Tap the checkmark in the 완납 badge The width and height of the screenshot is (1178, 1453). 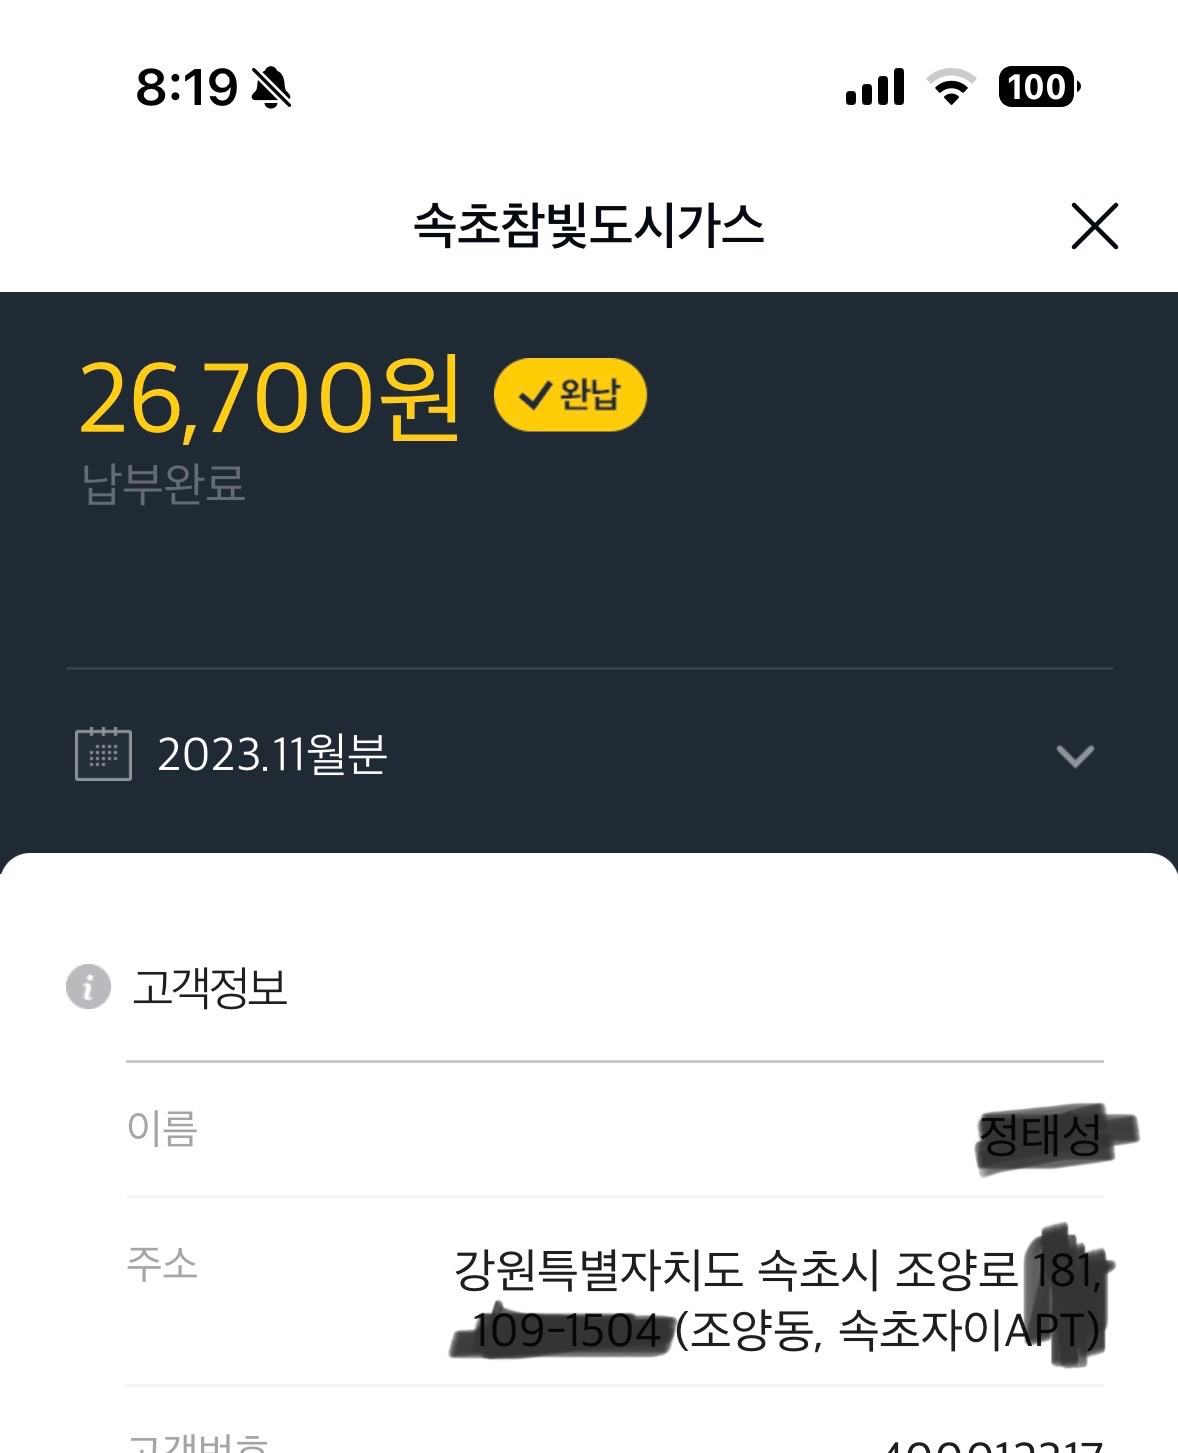point(535,396)
